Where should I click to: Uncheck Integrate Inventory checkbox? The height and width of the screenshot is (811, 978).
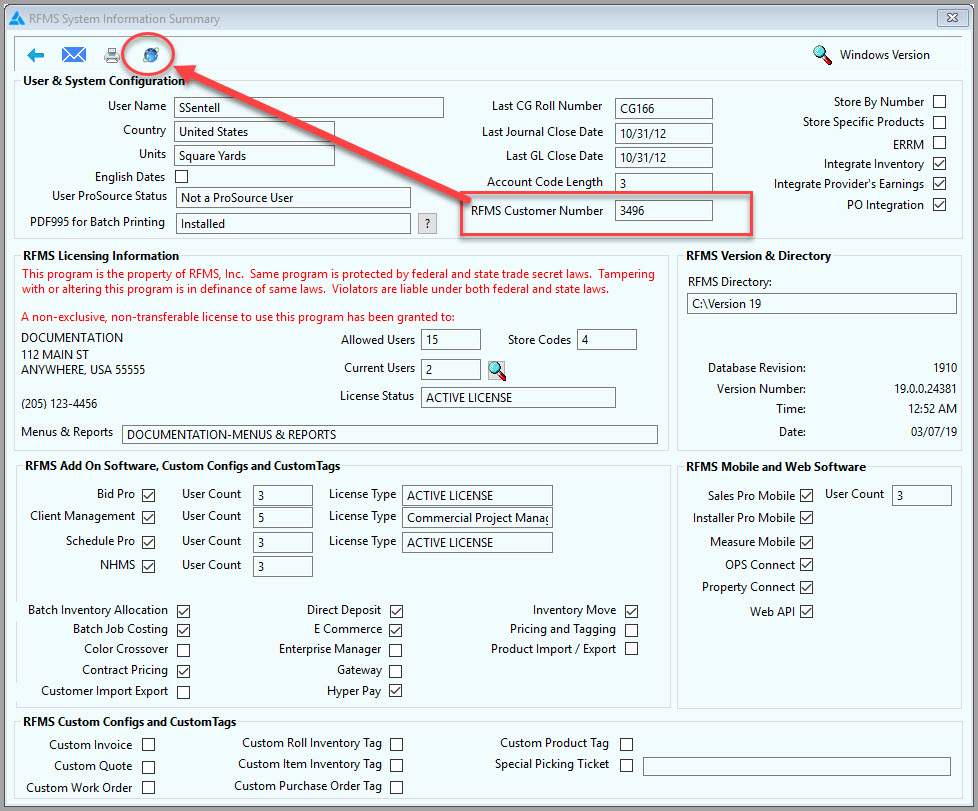tap(939, 163)
